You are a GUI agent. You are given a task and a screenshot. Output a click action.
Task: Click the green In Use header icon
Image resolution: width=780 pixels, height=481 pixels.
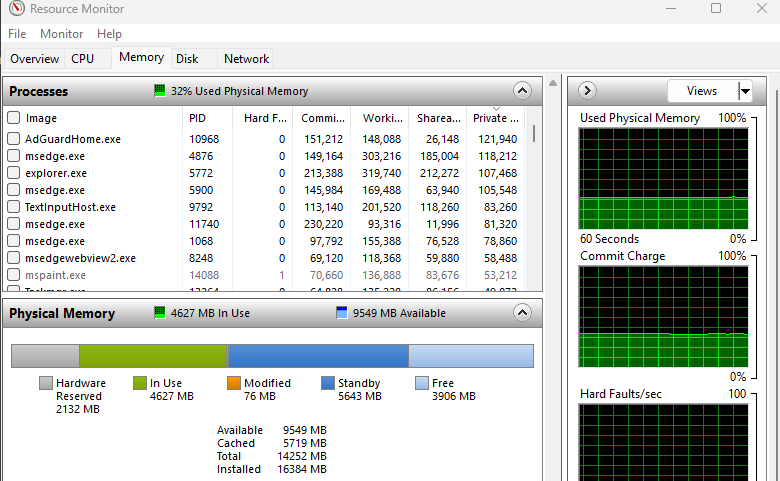(x=160, y=312)
